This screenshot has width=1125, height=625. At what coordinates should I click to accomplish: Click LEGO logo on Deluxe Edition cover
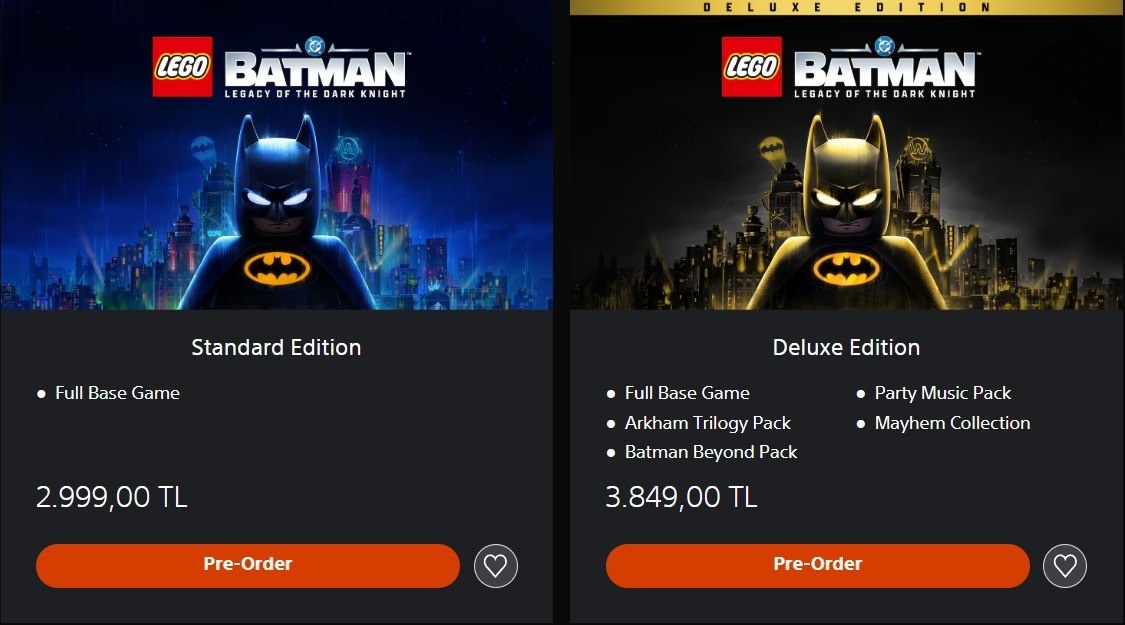coord(752,67)
